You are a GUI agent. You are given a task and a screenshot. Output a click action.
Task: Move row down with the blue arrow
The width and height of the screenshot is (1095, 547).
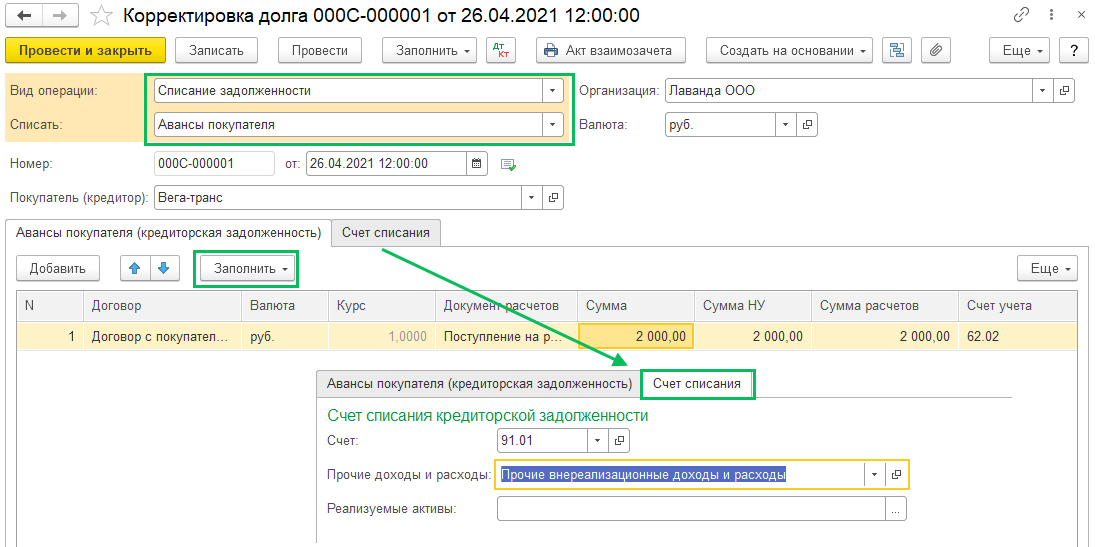(x=164, y=268)
